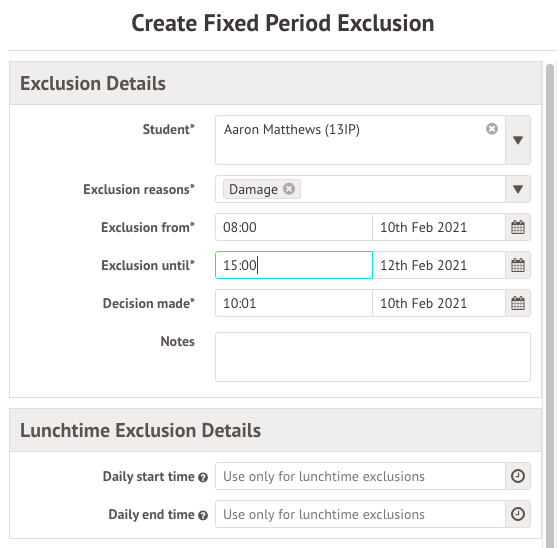Open calendar for Exclusion until date

point(518,265)
